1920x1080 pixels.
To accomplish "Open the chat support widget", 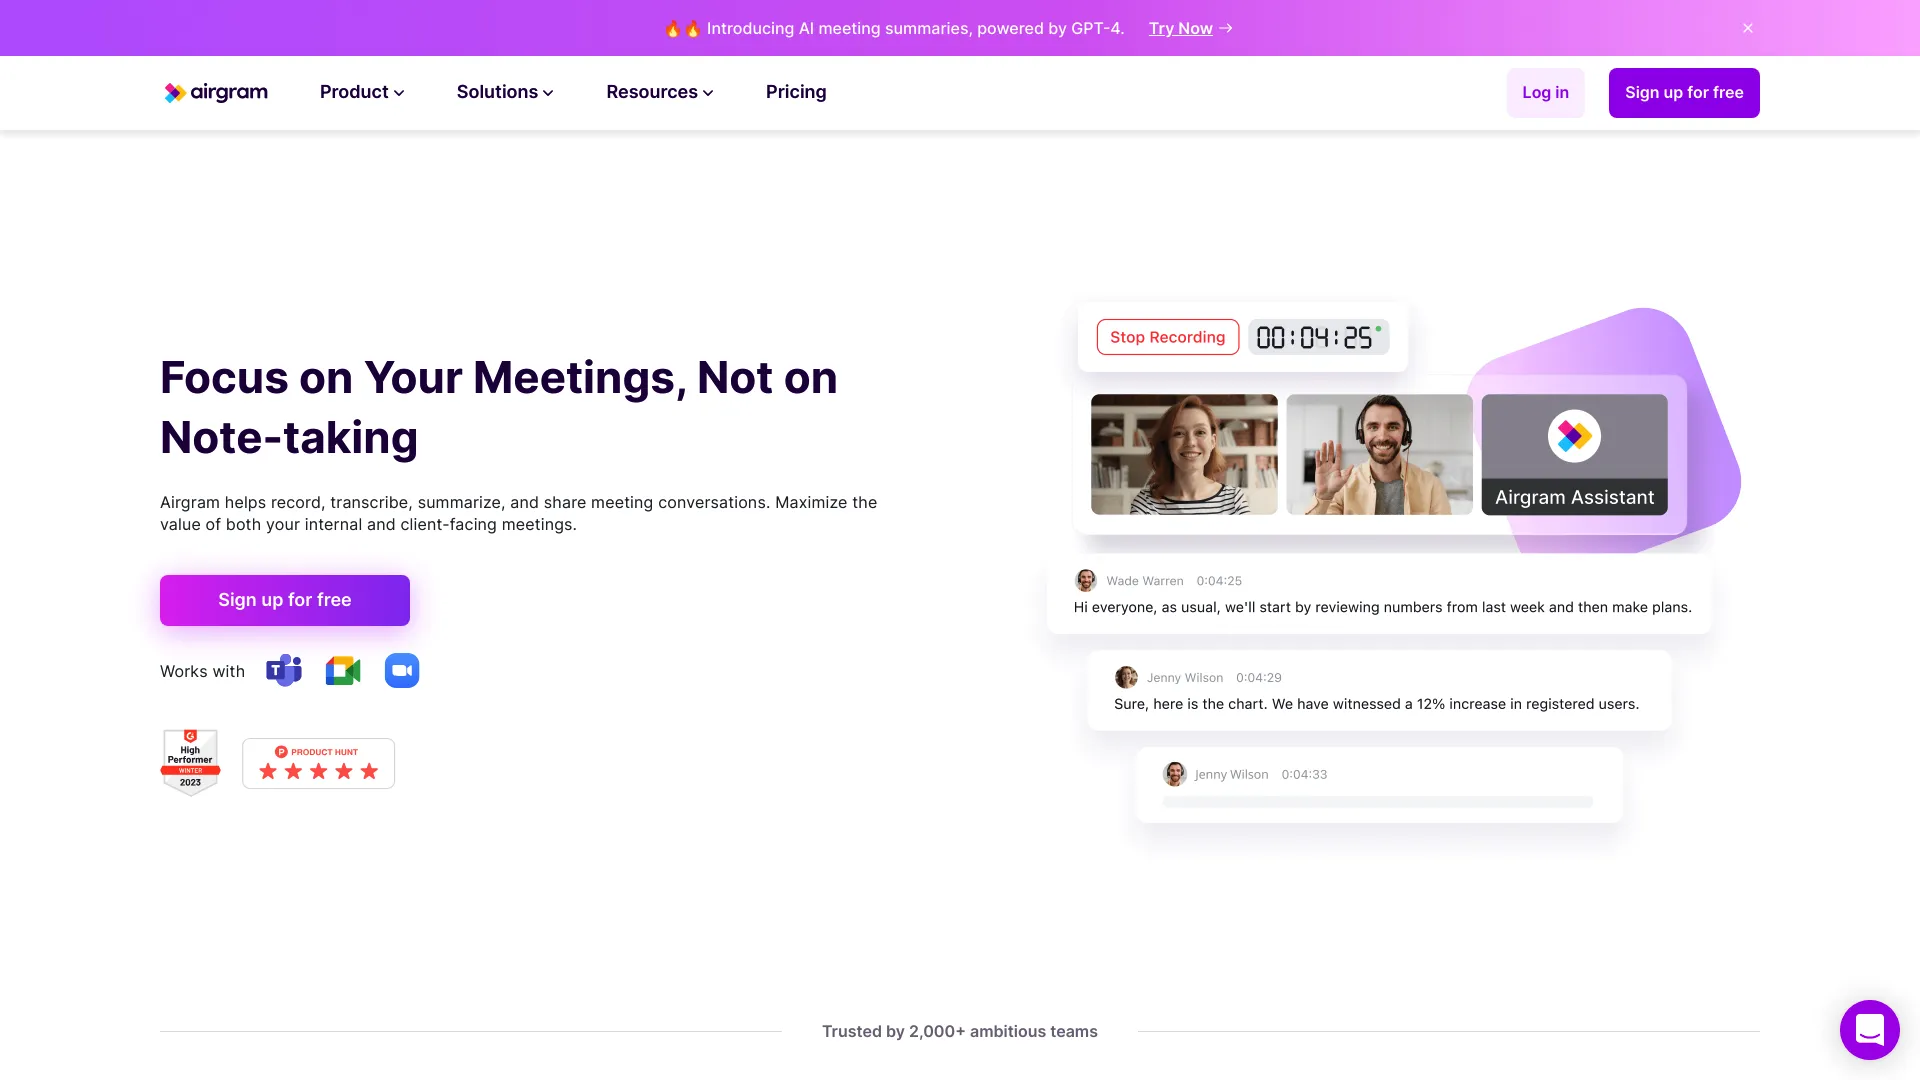I will point(1869,1029).
